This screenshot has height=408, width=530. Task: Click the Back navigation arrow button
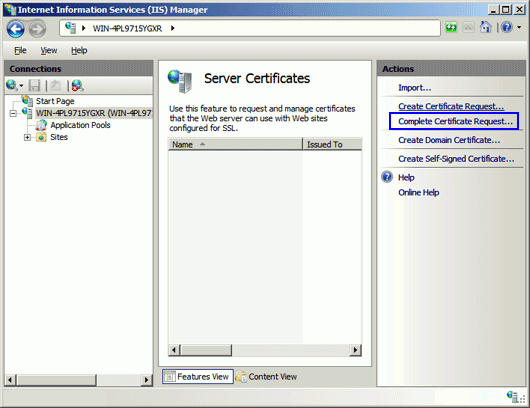pos(16,29)
